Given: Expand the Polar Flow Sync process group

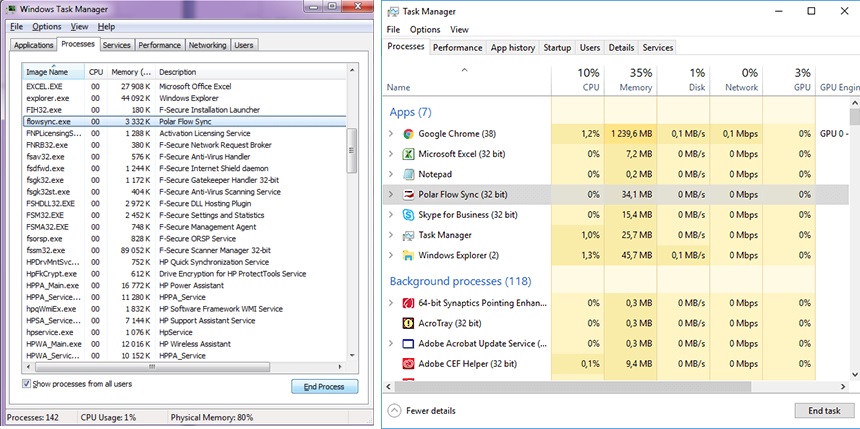Looking at the screenshot, I should tap(391, 195).
